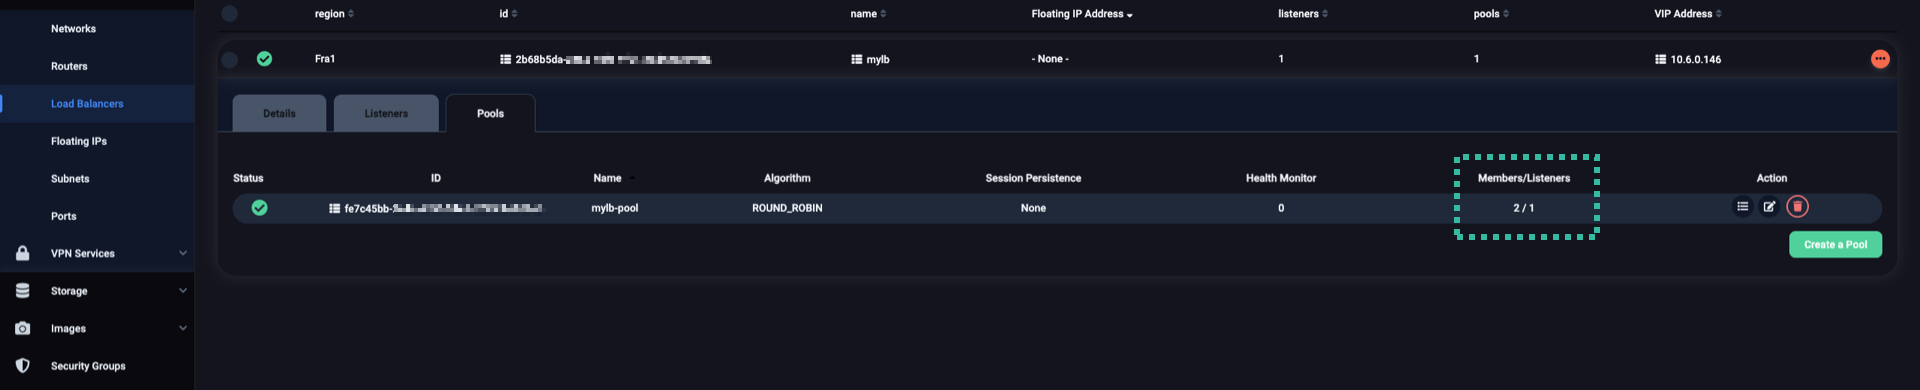Expand the Storage menu chevron
Viewport: 1920px width, 390px height.
[183, 291]
